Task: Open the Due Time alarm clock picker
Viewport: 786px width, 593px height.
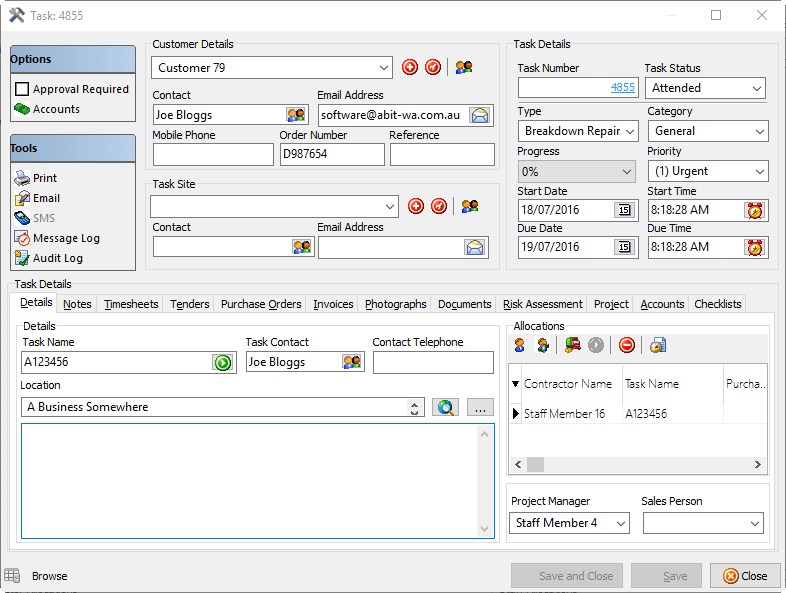Action: [x=755, y=247]
